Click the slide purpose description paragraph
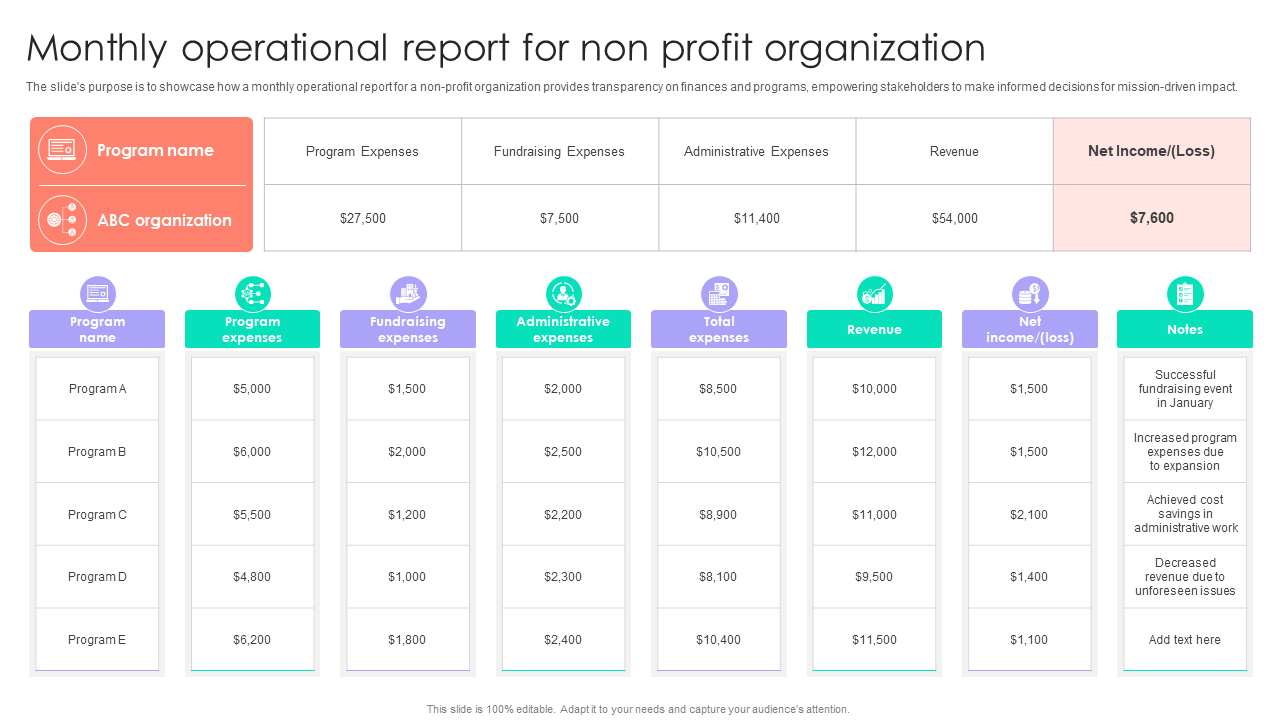The width and height of the screenshot is (1280, 720). 632,87
